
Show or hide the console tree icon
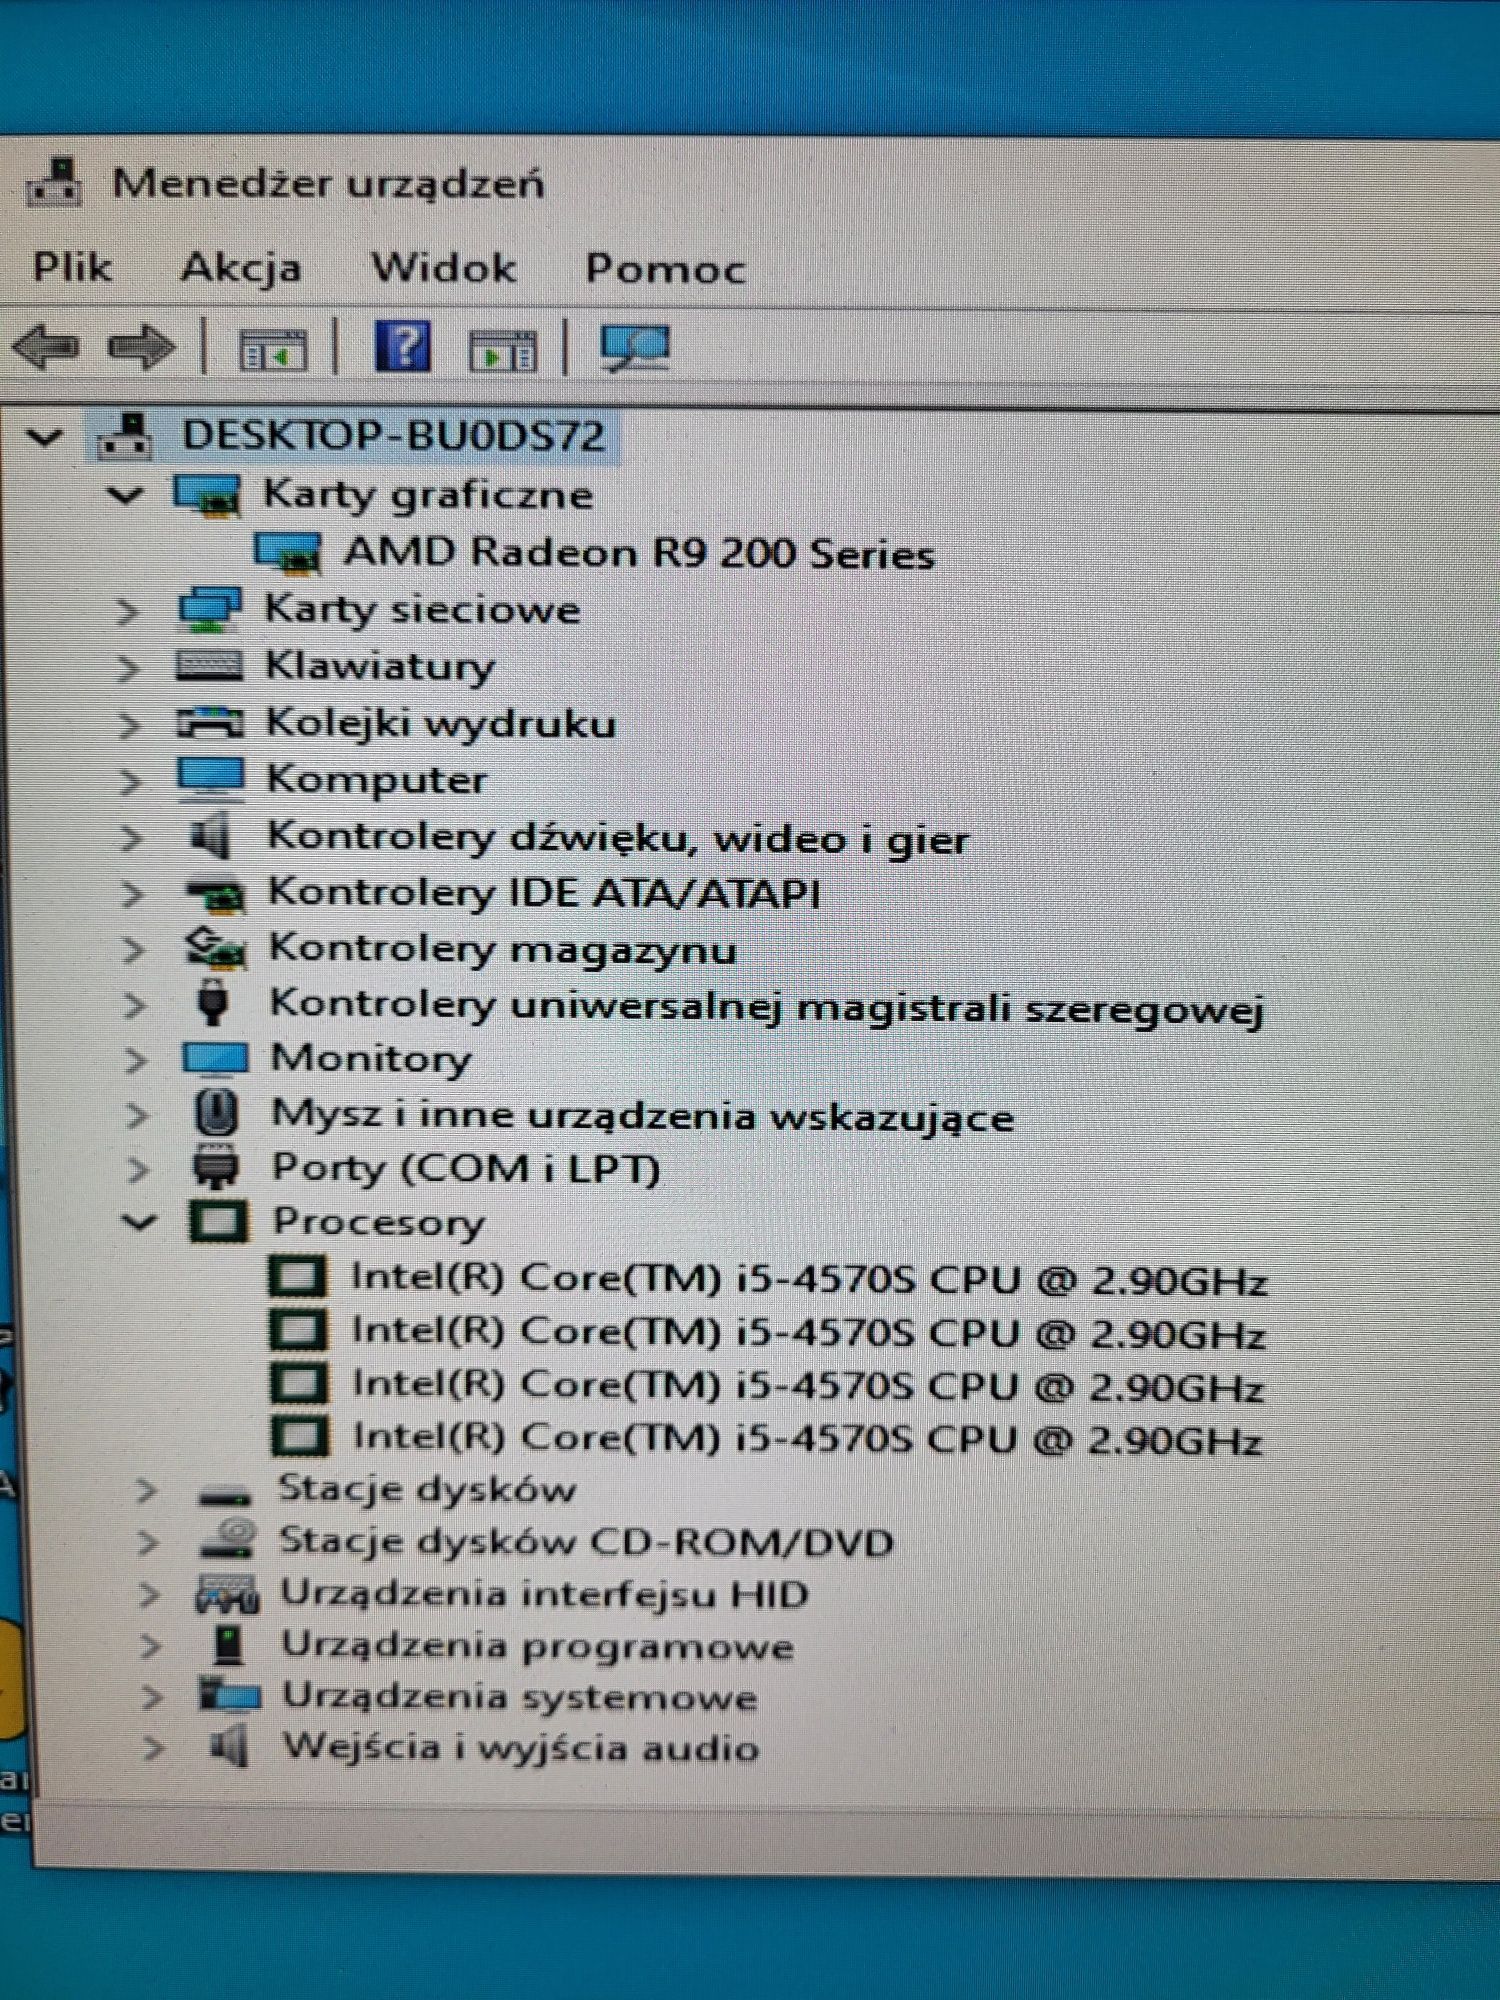[272, 349]
